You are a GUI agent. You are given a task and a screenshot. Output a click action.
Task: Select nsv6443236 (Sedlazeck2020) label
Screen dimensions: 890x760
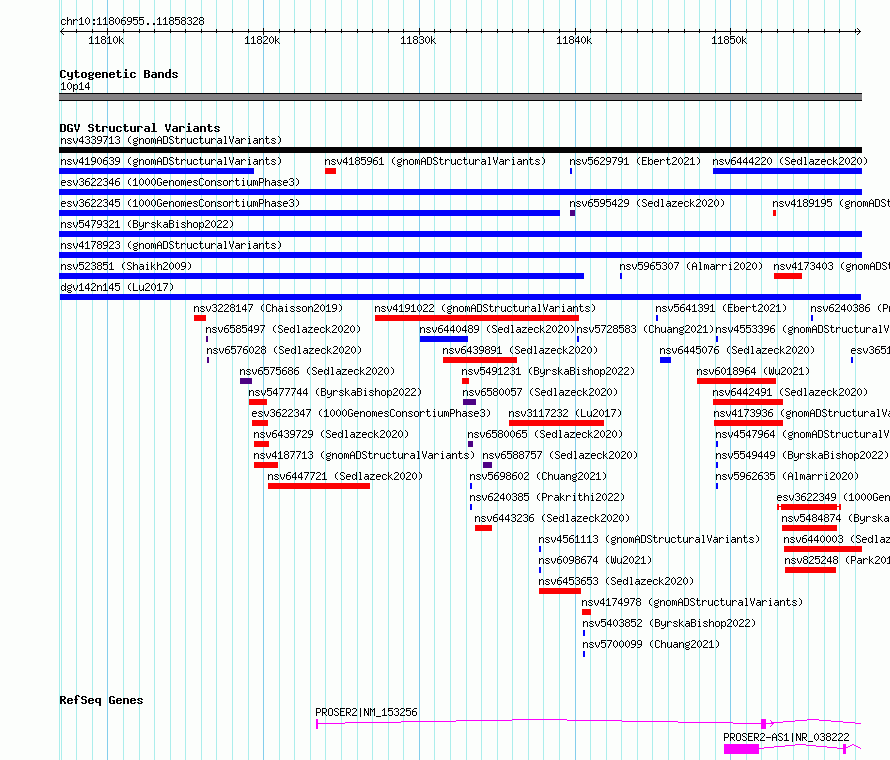coord(552,518)
